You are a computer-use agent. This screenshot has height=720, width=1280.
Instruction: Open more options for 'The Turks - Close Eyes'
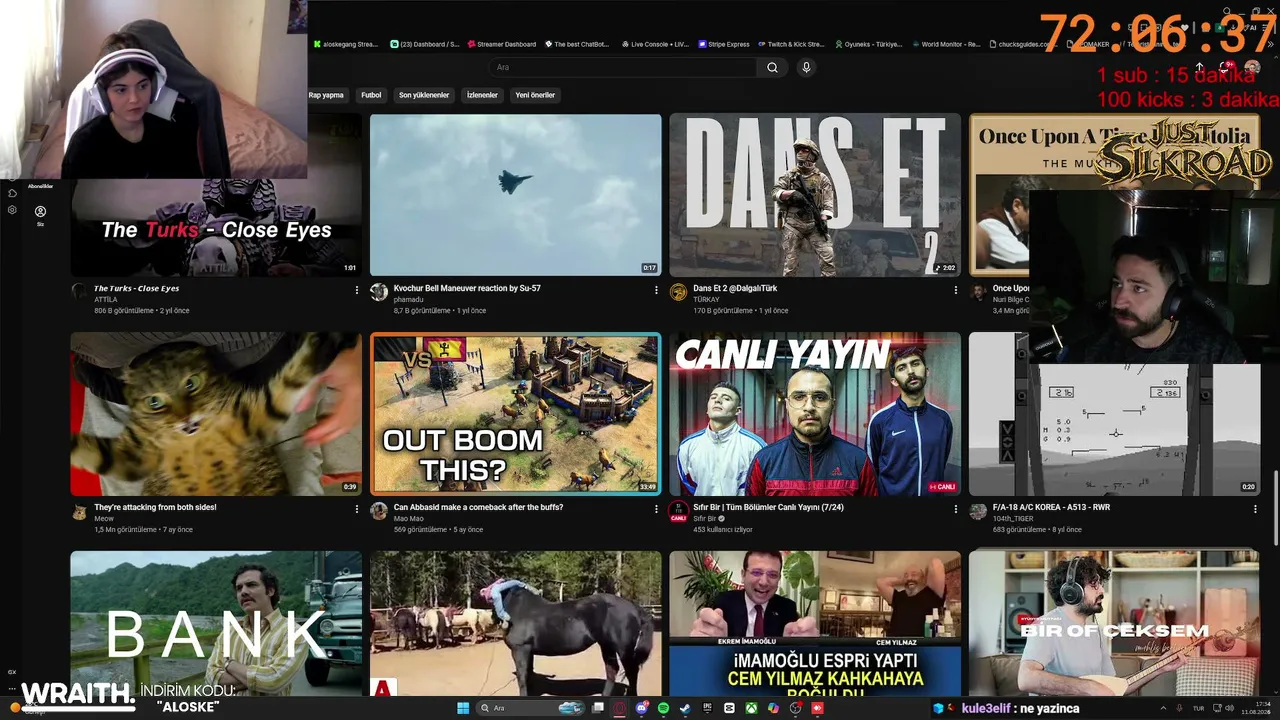357,290
